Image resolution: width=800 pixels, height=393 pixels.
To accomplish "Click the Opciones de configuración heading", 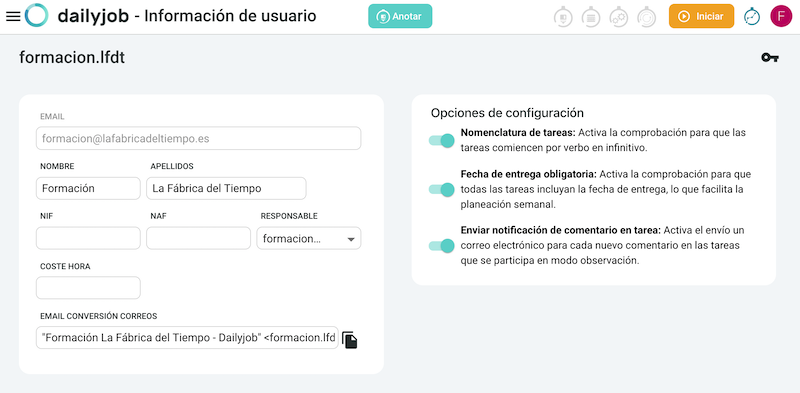I will point(507,113).
